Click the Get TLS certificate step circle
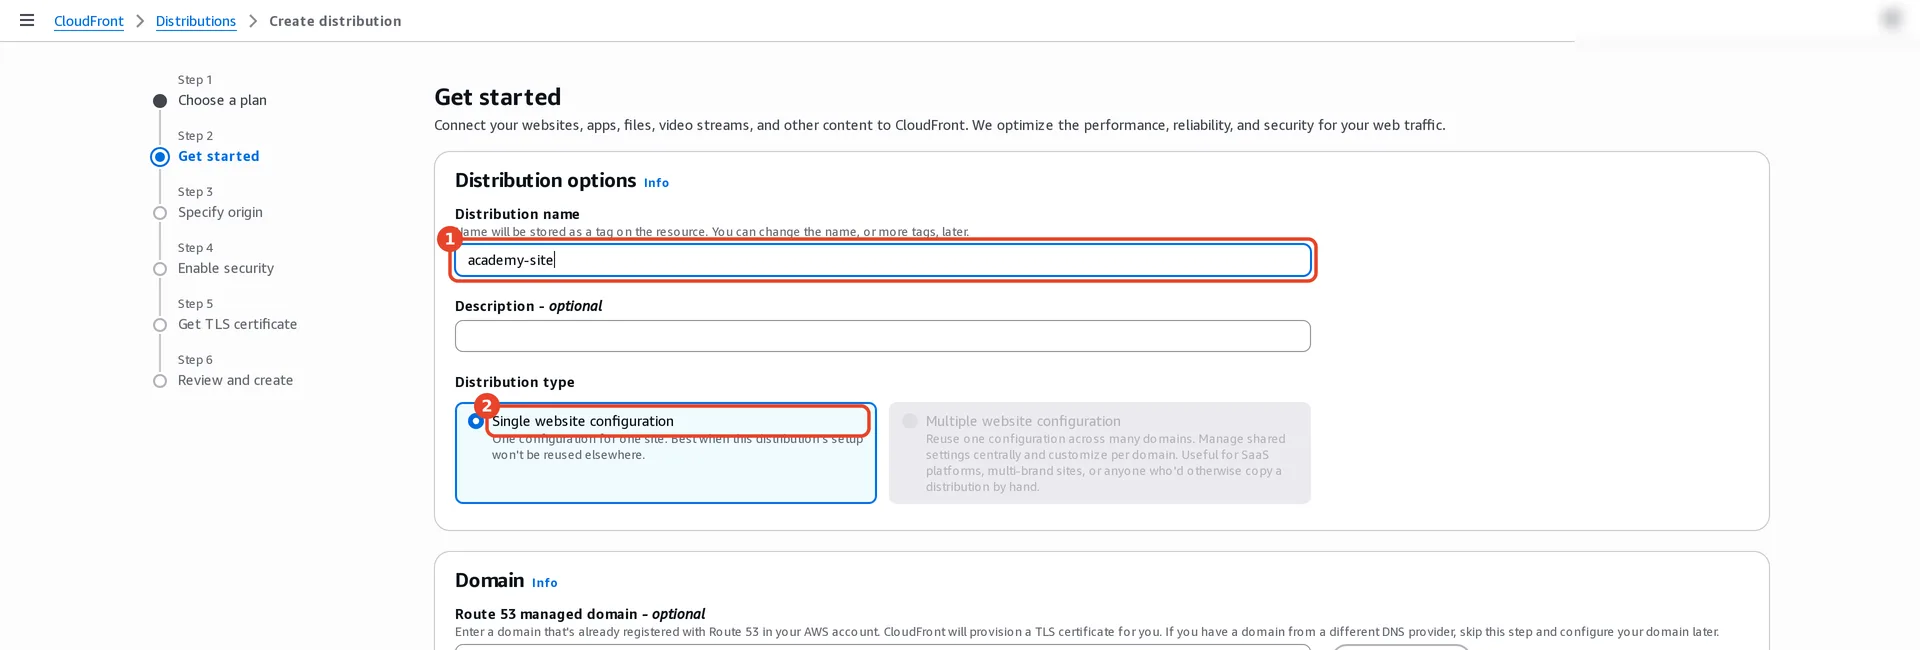The height and width of the screenshot is (650, 1920). pyautogui.click(x=160, y=325)
